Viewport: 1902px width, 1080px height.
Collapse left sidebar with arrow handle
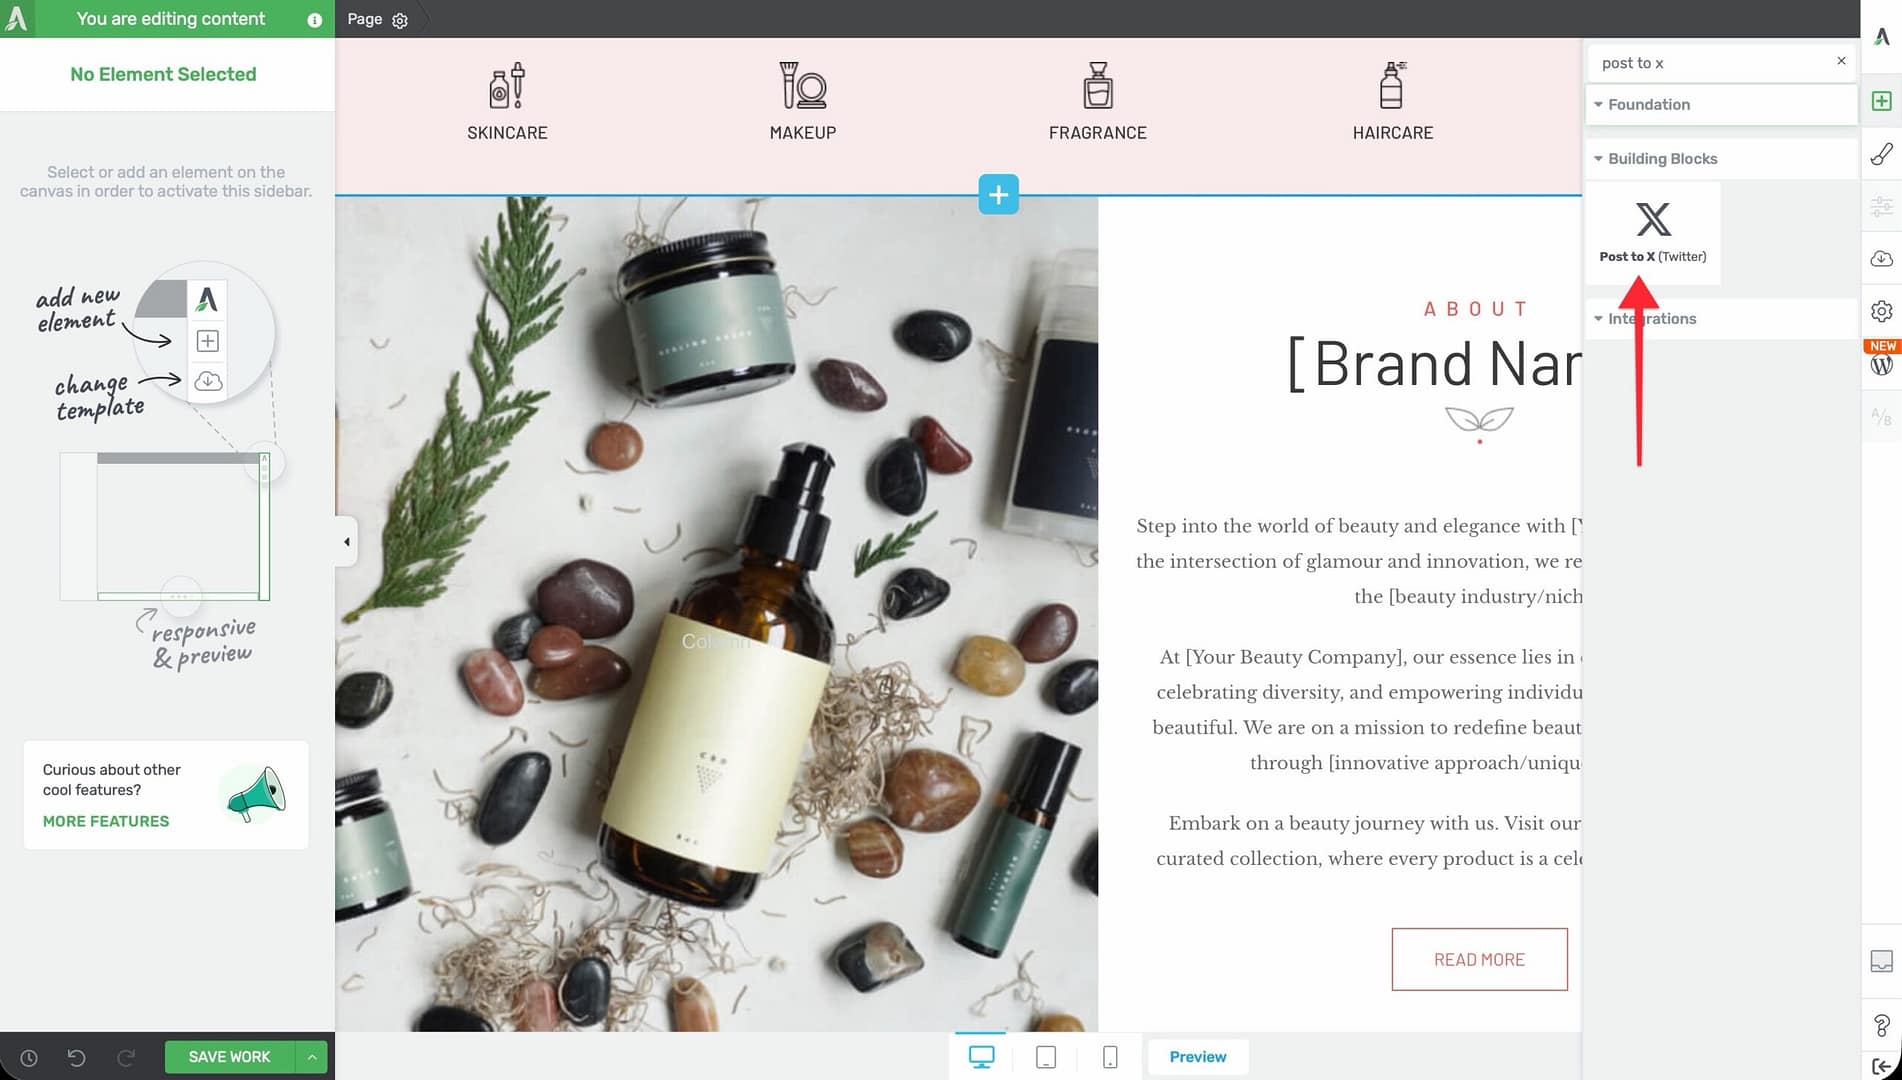346,542
